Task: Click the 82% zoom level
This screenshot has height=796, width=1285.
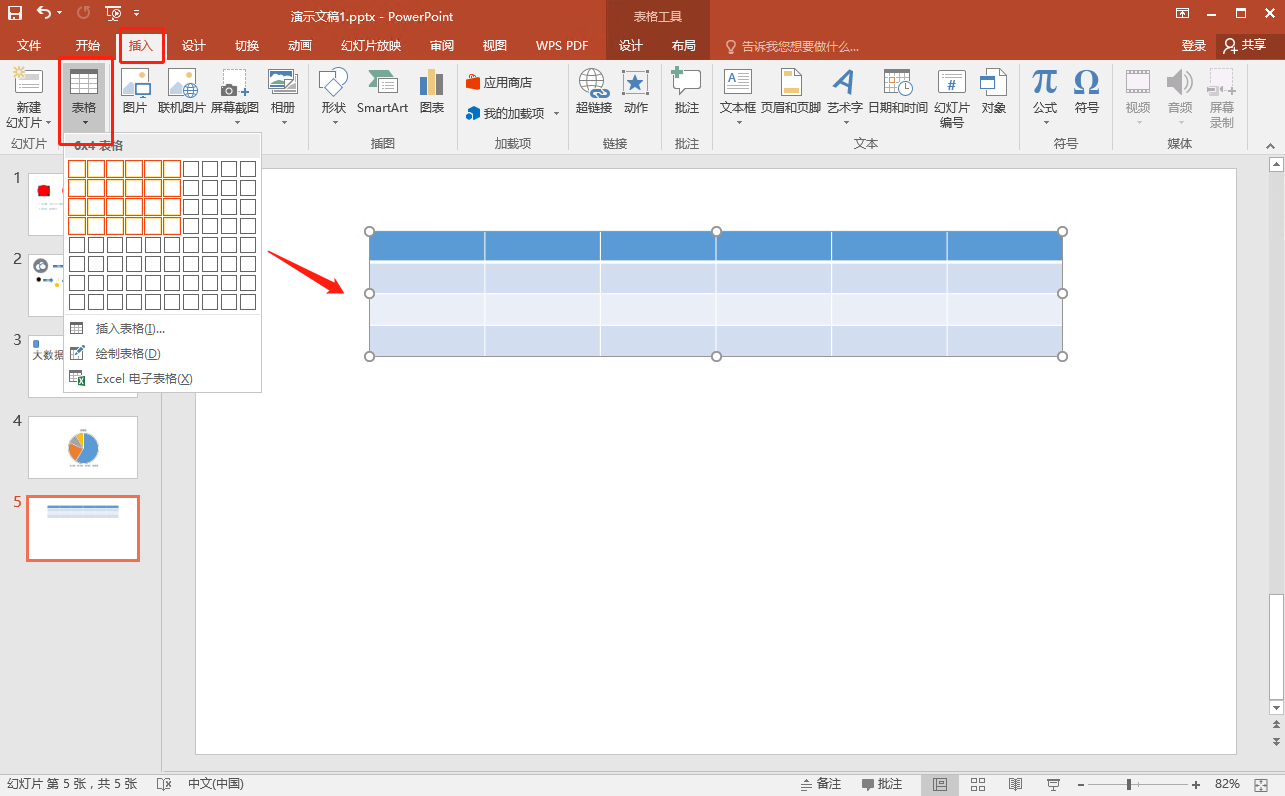Action: tap(1228, 784)
